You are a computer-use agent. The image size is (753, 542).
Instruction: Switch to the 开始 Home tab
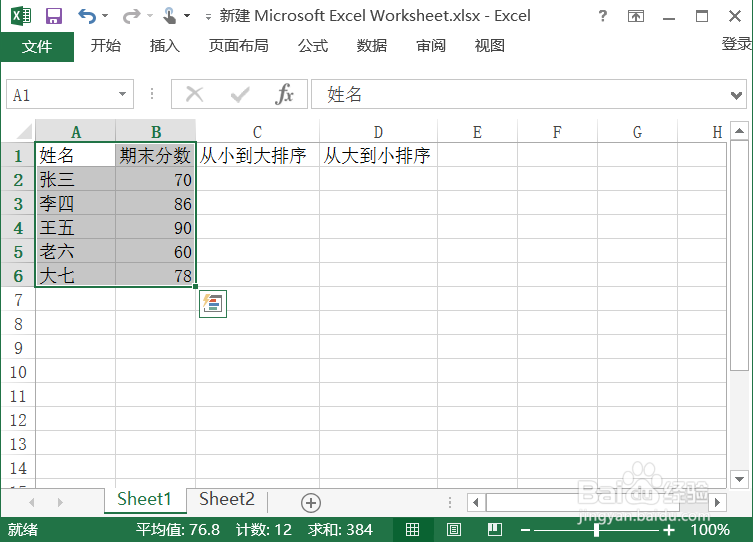coord(106,46)
